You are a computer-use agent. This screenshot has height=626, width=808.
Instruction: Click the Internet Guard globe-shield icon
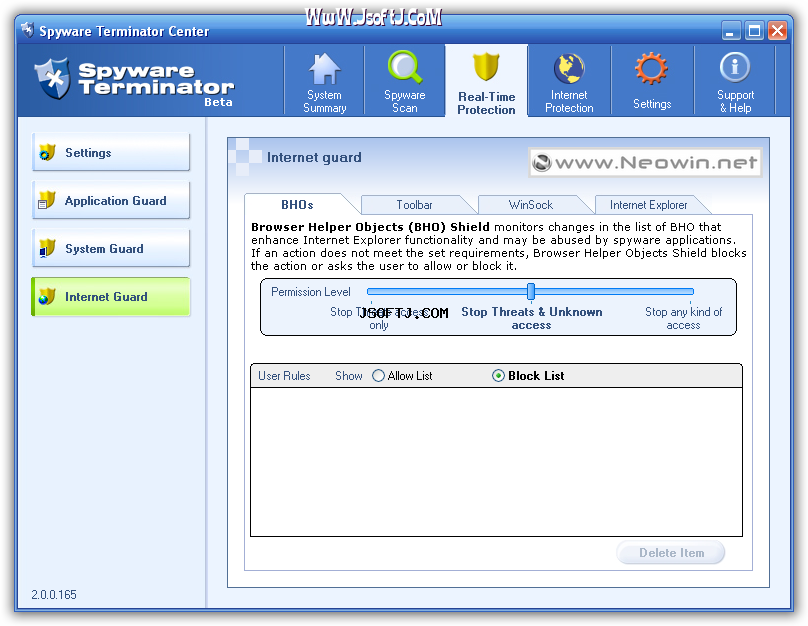(47, 297)
